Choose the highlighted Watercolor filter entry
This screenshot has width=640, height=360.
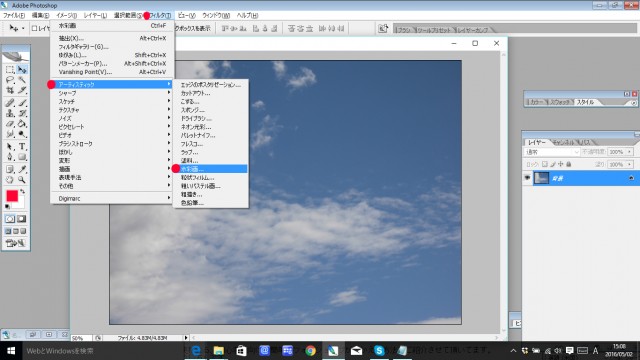point(210,169)
